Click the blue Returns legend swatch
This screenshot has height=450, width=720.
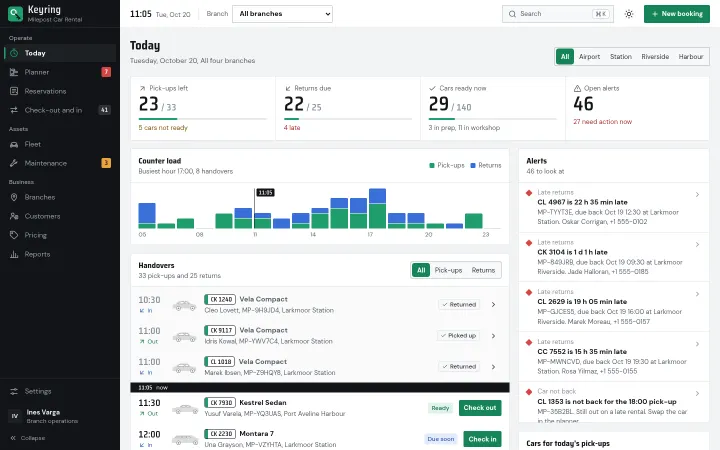point(473,165)
